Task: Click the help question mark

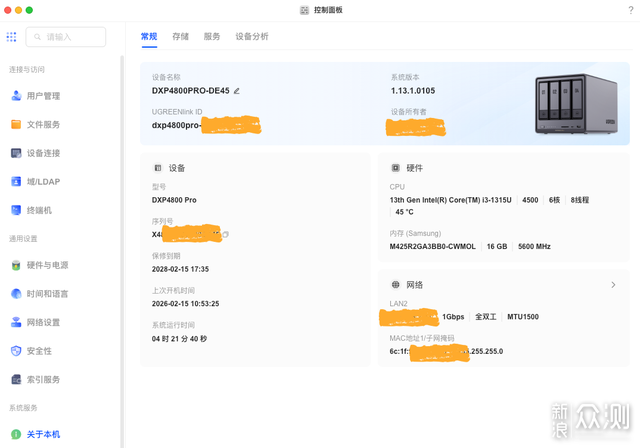Action: point(631,10)
